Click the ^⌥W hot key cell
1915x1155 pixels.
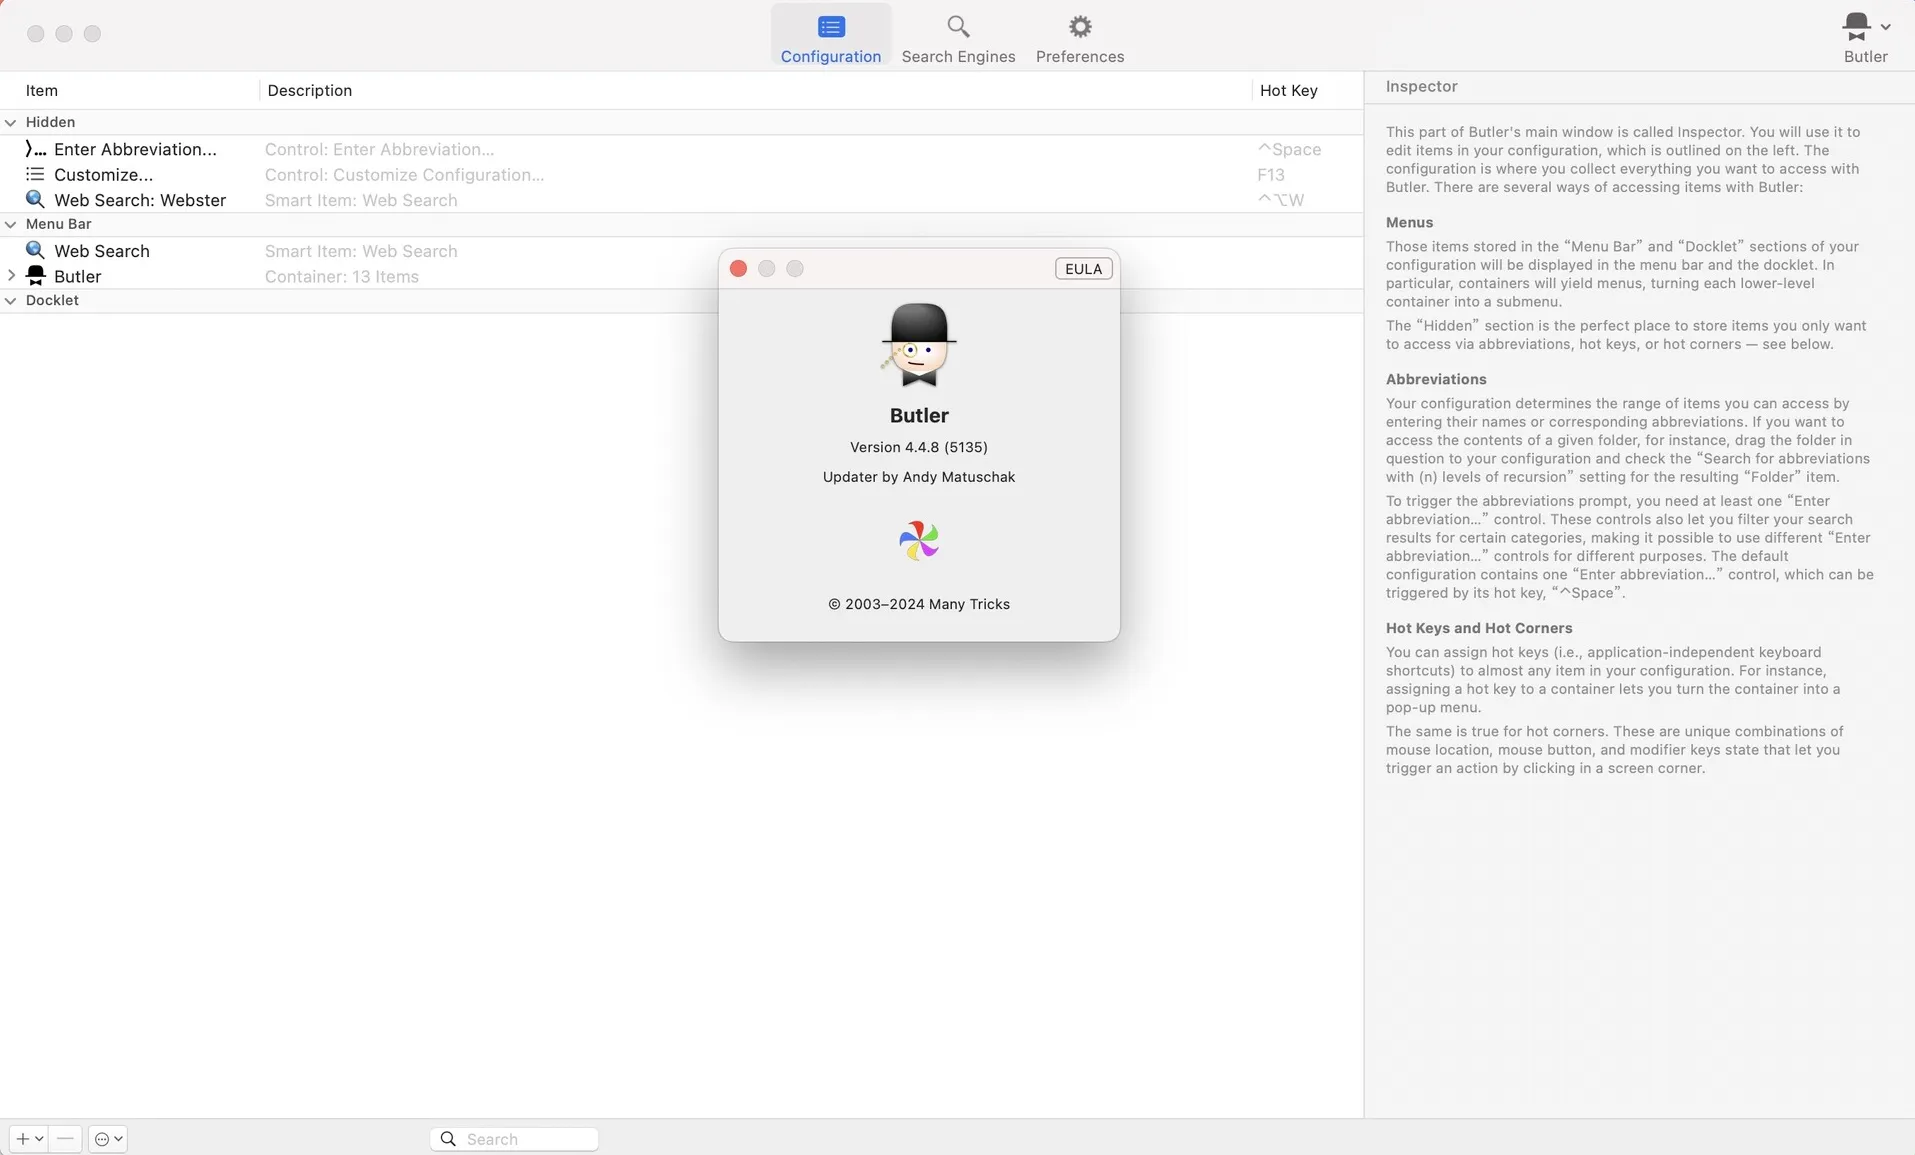1281,200
